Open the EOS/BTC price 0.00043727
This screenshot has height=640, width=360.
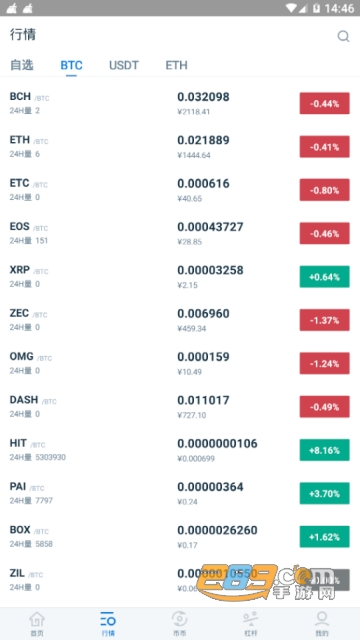[210, 227]
